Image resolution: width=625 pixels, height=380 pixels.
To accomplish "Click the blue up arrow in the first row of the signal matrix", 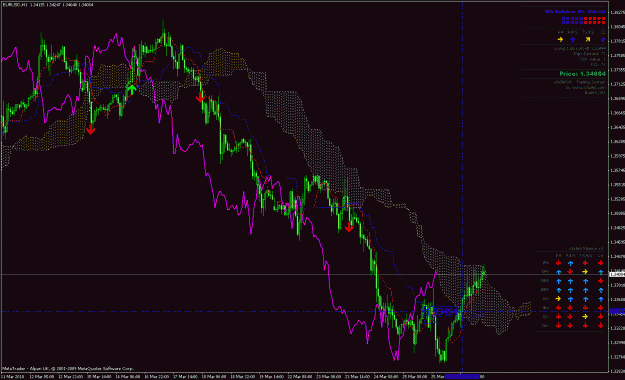I will tap(570, 263).
